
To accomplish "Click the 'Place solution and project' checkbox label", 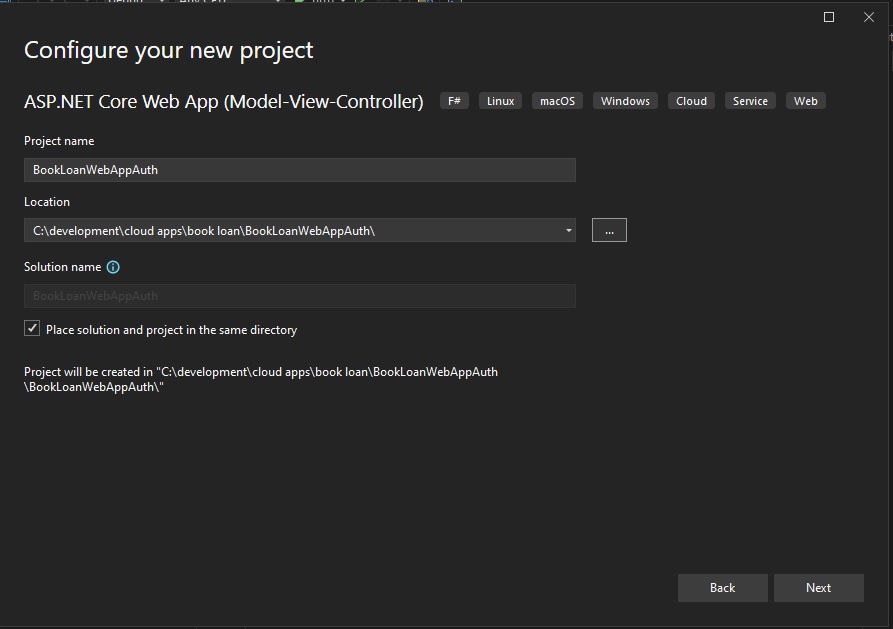I will [171, 330].
